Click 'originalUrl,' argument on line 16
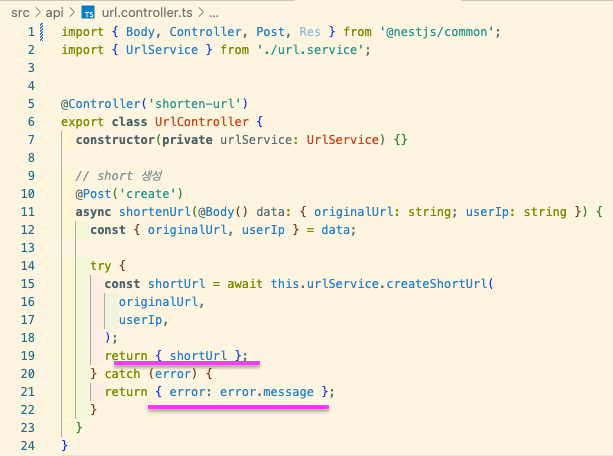Image resolution: width=613 pixels, height=456 pixels. [161, 302]
